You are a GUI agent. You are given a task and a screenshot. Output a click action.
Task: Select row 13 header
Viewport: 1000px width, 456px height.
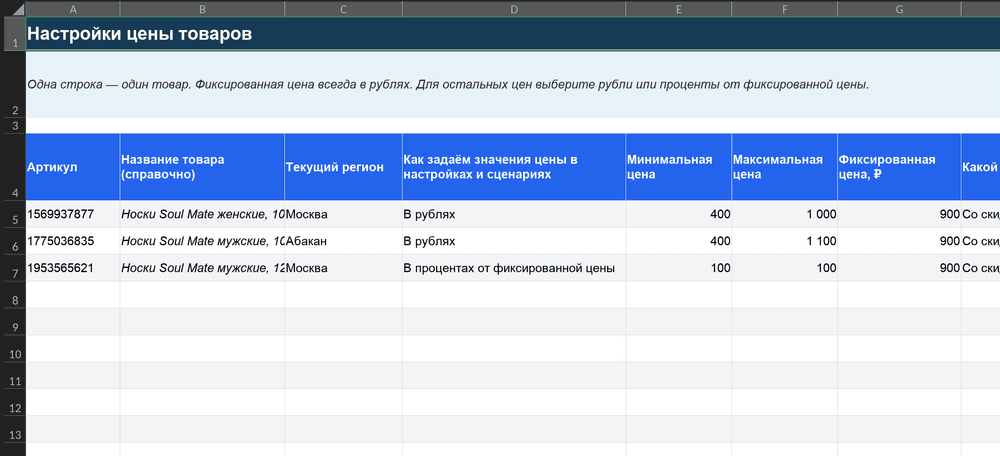13,429
